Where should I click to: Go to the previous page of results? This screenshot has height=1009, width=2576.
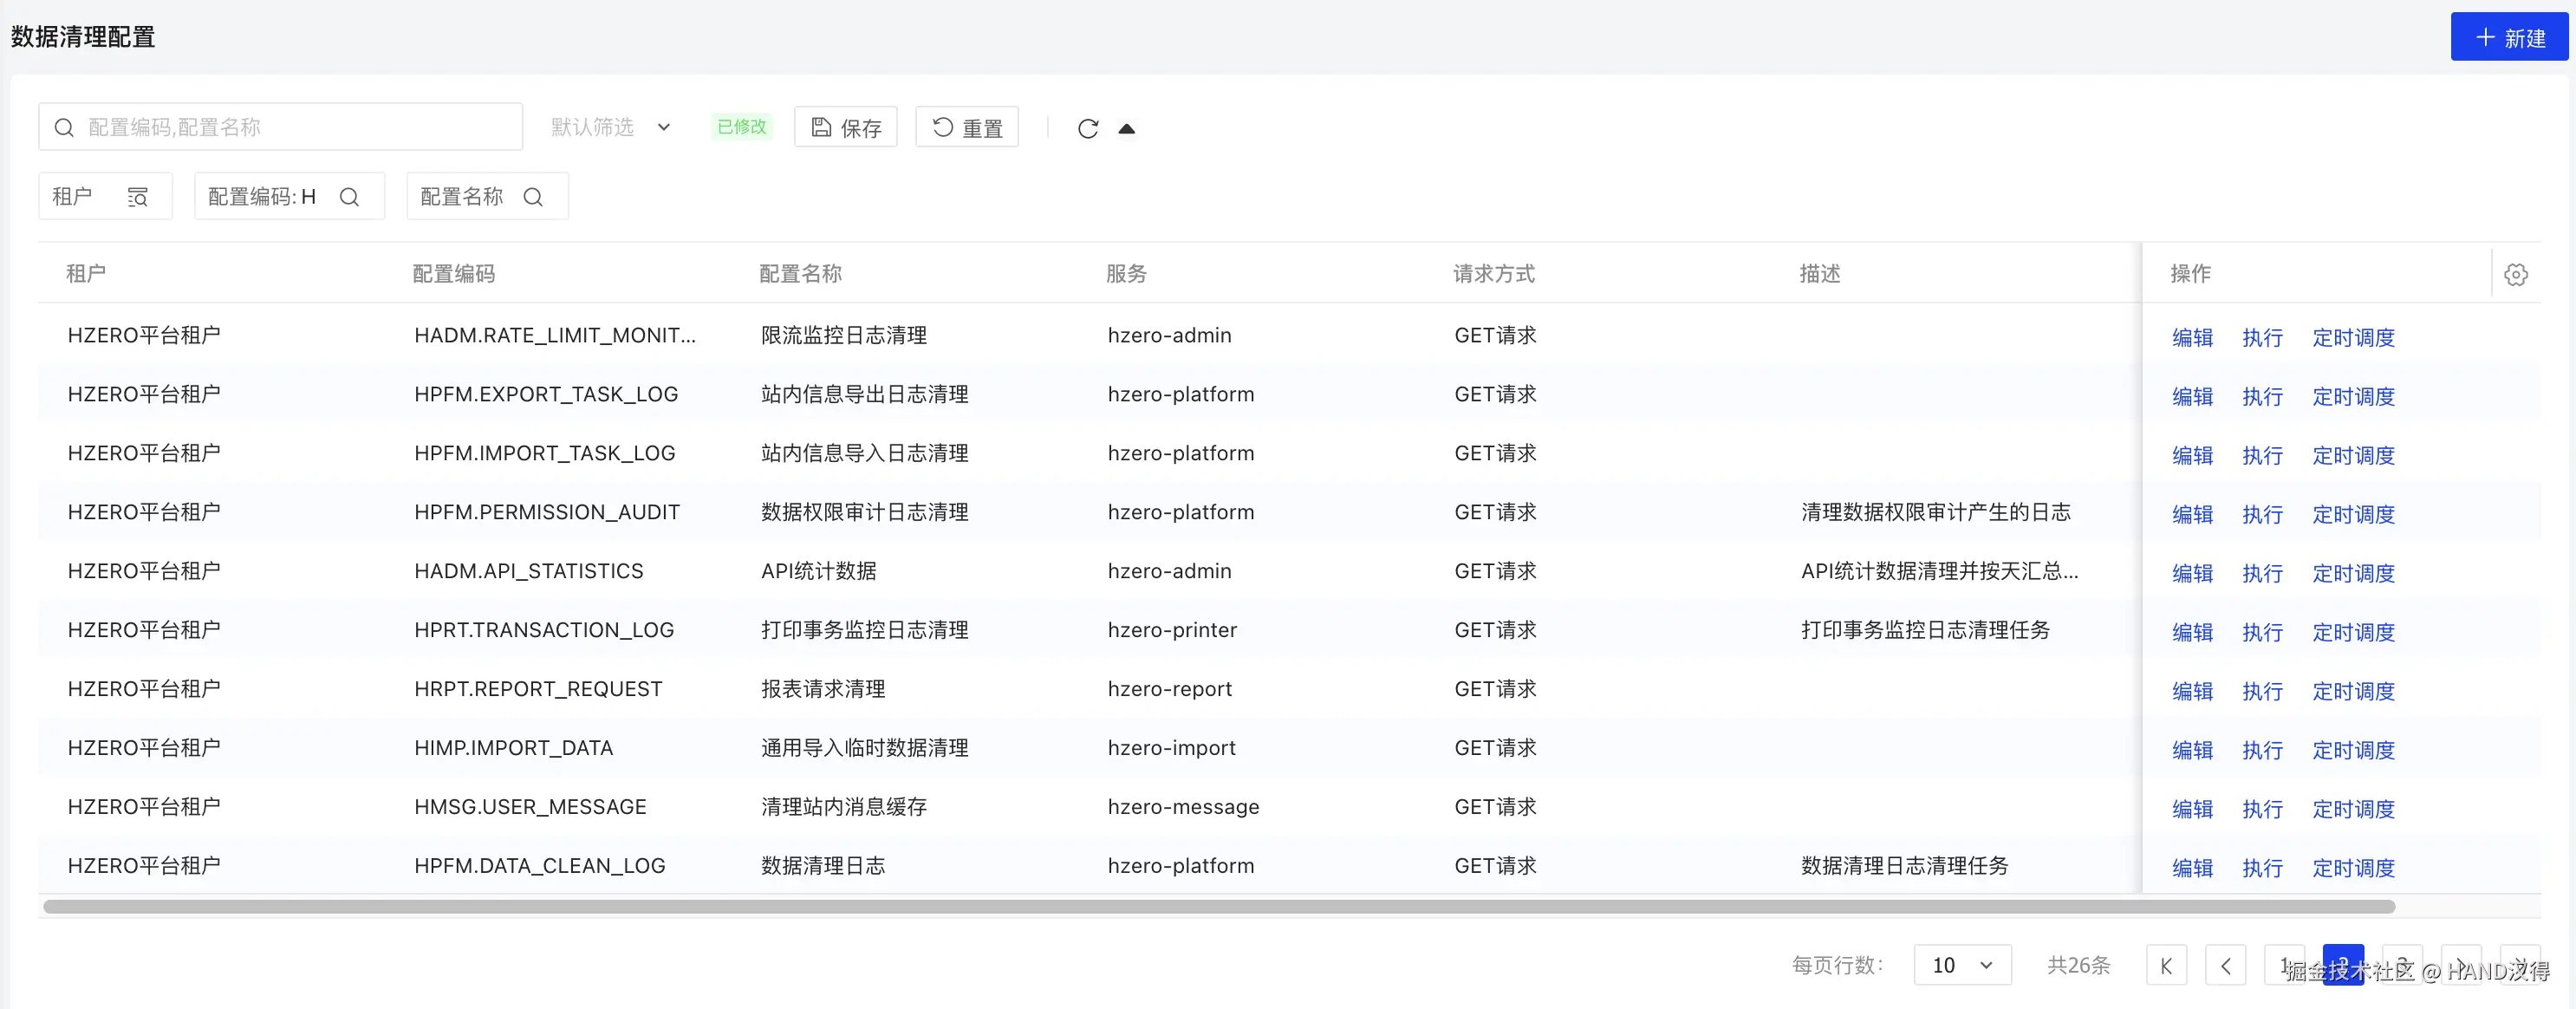pos(2225,965)
